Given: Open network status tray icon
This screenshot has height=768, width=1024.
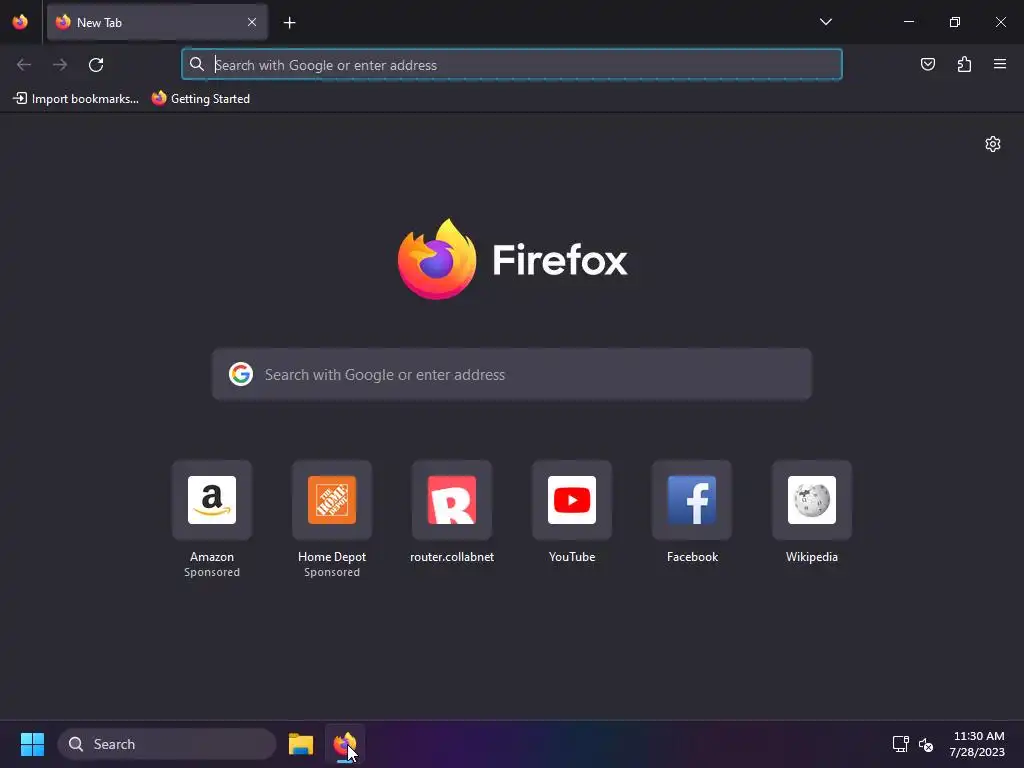Looking at the screenshot, I should coord(901,744).
